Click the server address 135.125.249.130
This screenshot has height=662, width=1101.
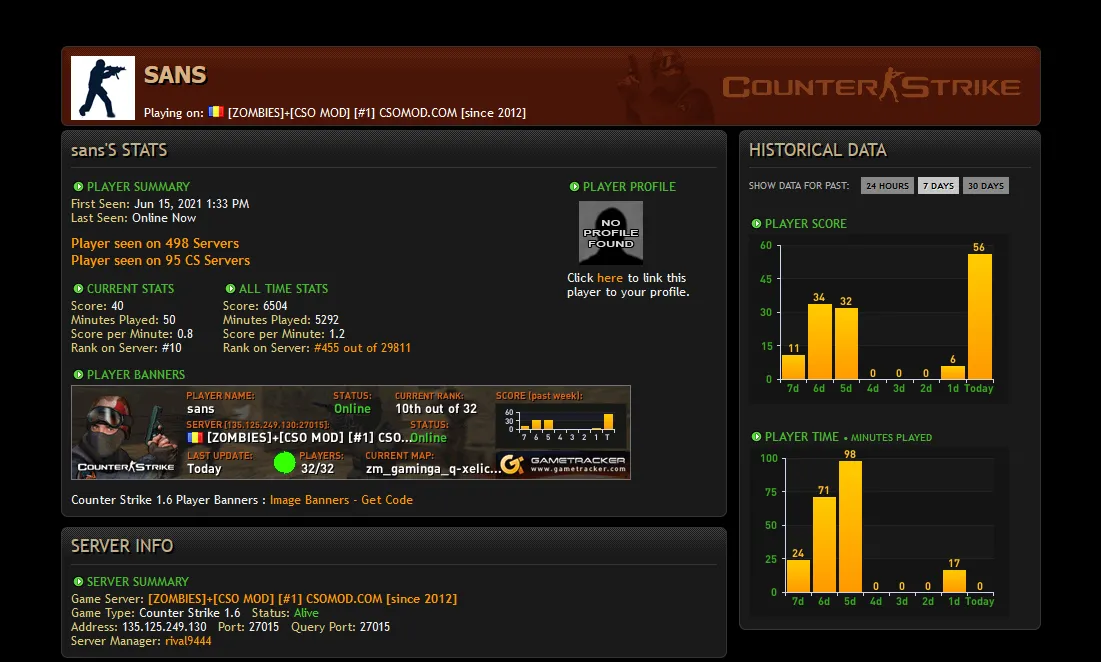click(164, 627)
